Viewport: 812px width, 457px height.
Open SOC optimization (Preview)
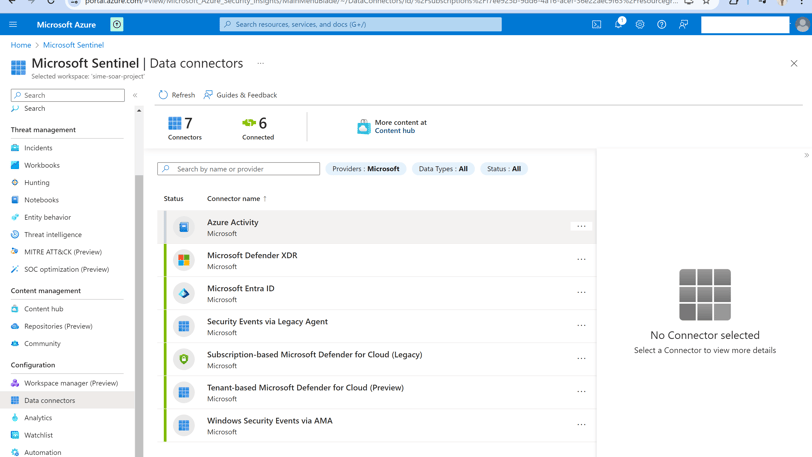(67, 269)
